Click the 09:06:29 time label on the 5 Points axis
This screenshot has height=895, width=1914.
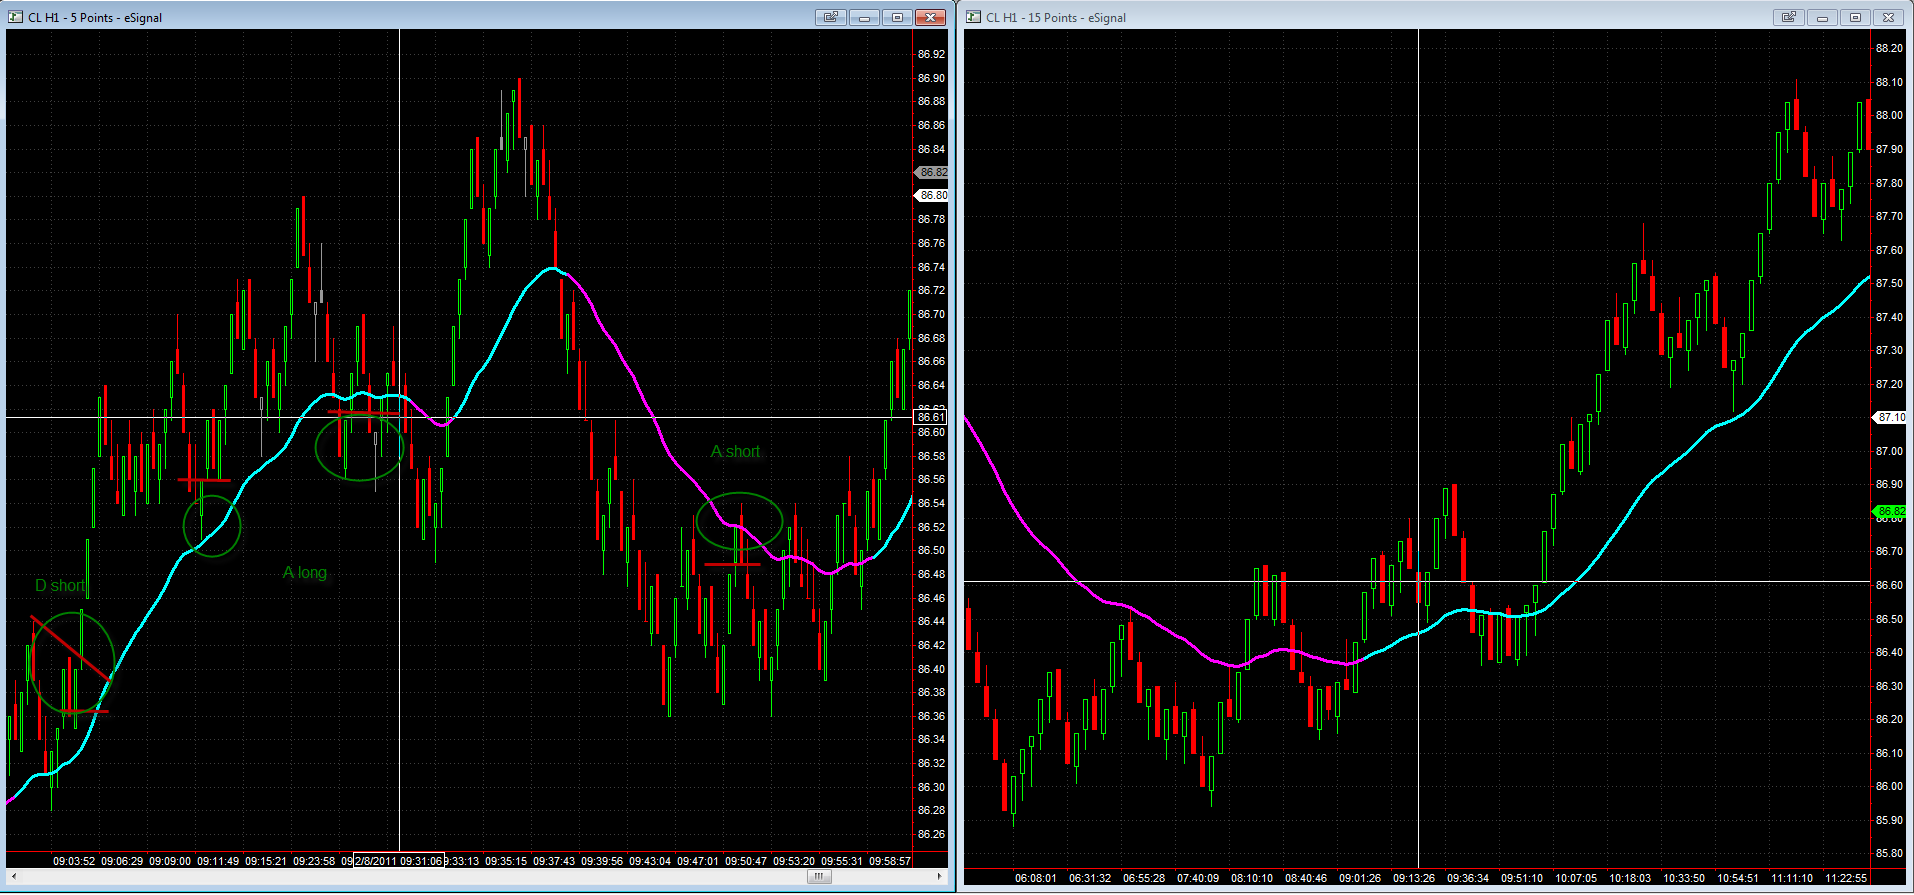122,861
